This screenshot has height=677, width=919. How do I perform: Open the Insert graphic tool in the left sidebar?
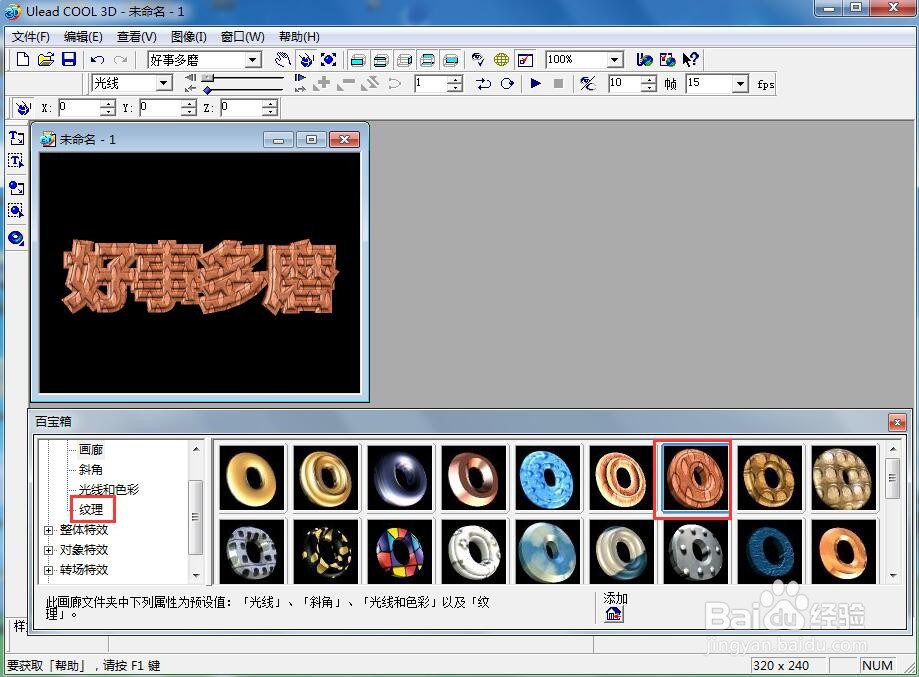[x=16, y=188]
